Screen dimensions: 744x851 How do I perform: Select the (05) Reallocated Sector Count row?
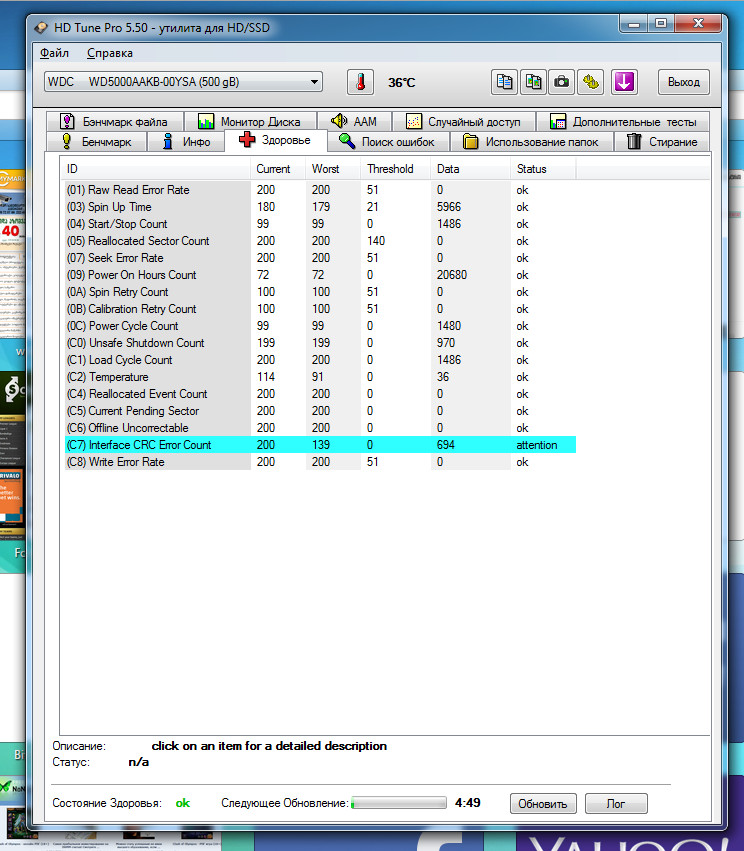pos(320,241)
